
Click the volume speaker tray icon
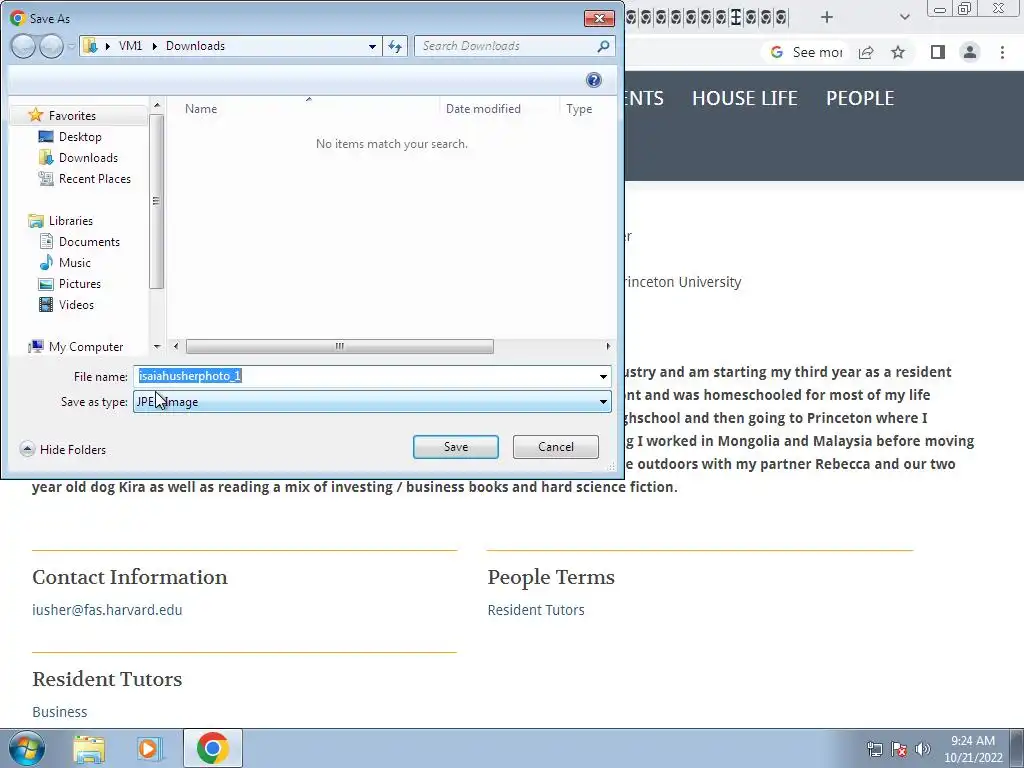click(x=923, y=749)
